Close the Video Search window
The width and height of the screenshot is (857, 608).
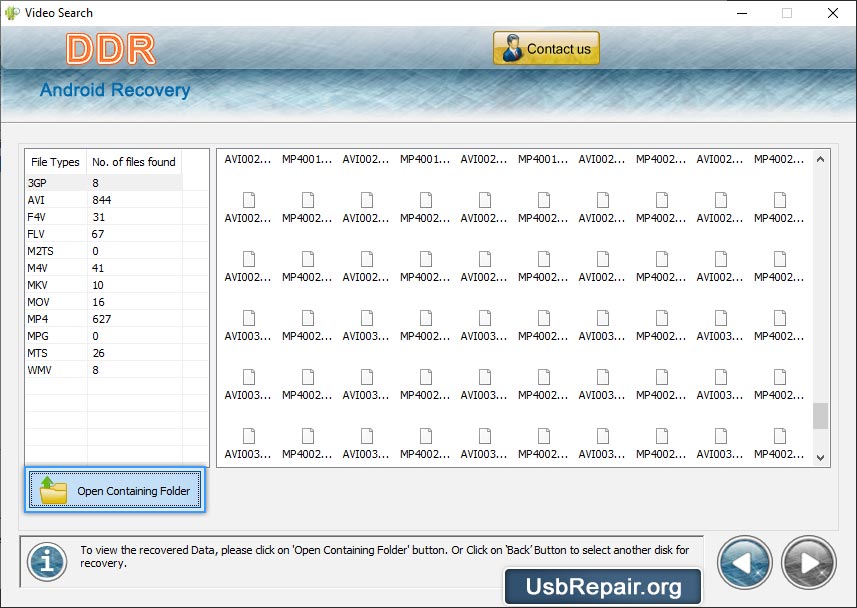pyautogui.click(x=832, y=13)
